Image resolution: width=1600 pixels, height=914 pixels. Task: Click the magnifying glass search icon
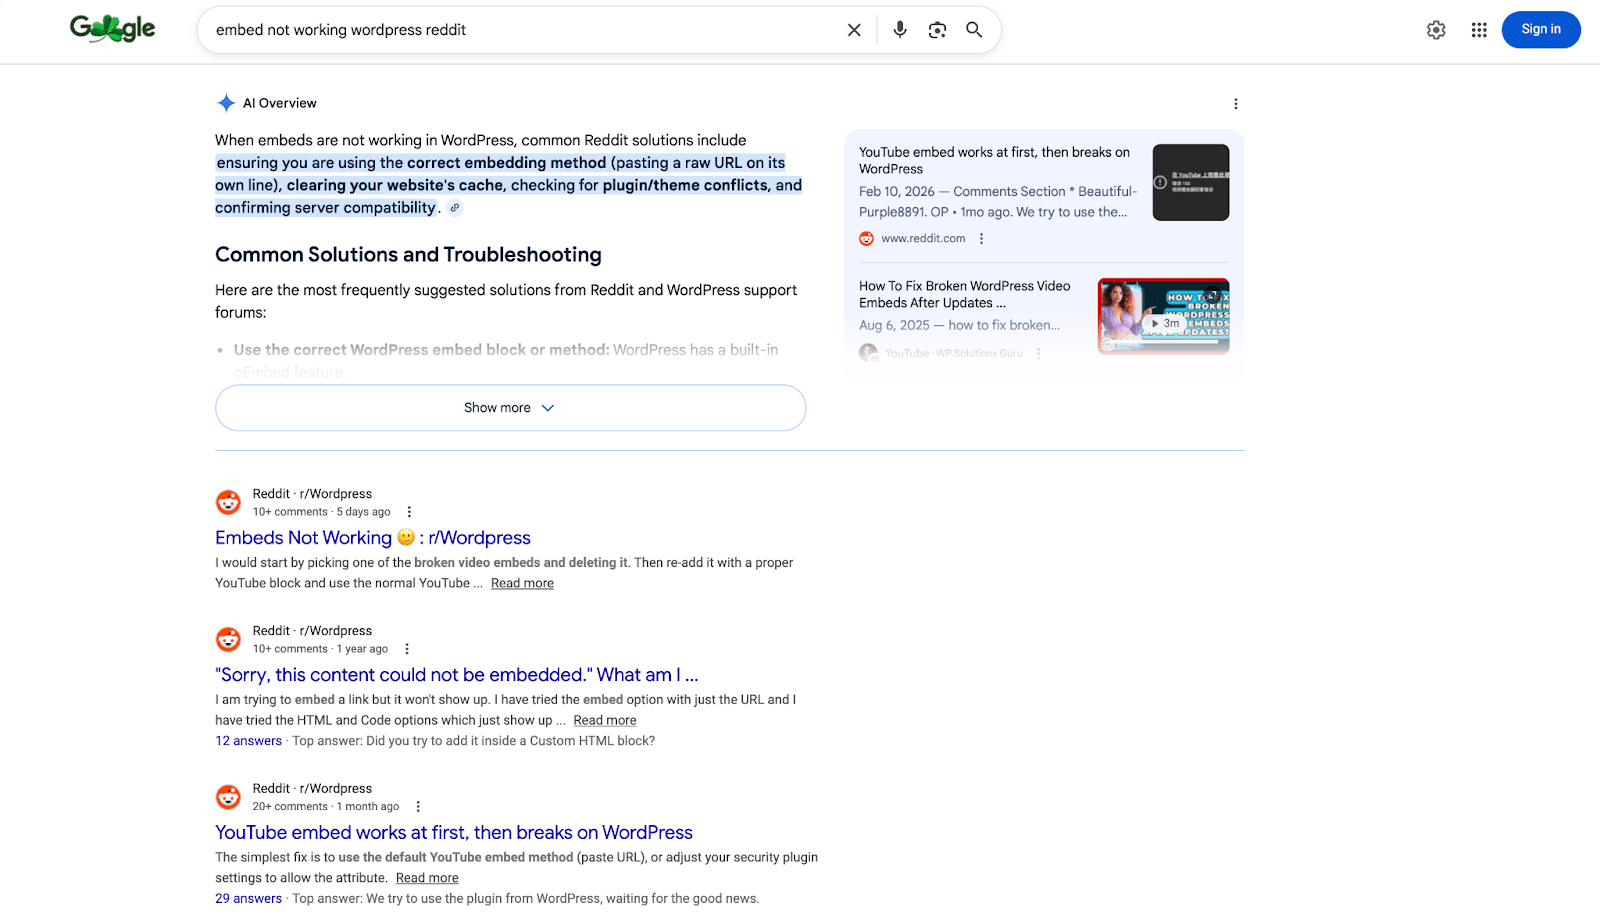pyautogui.click(x=974, y=29)
